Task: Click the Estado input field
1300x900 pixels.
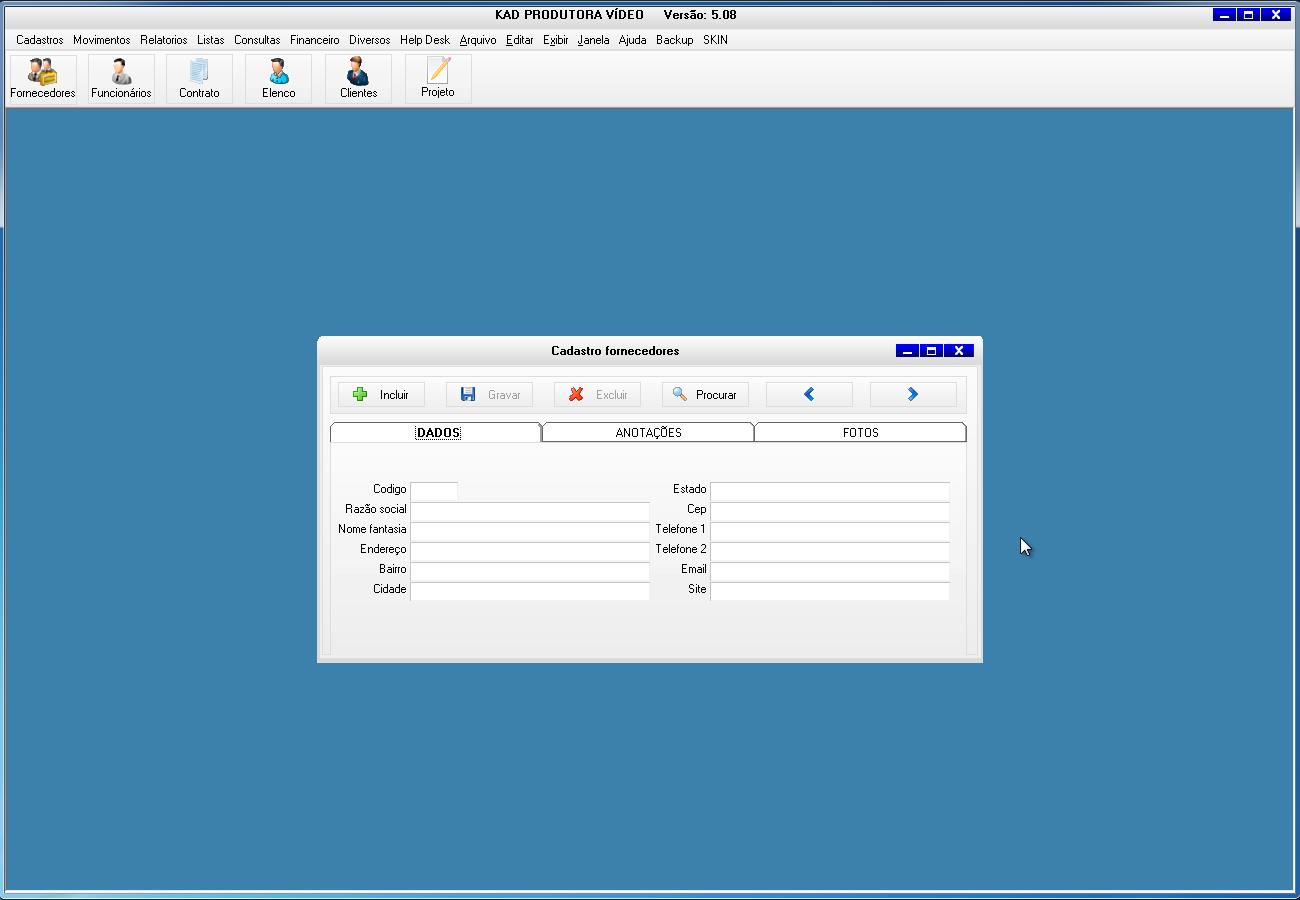Action: (x=830, y=491)
